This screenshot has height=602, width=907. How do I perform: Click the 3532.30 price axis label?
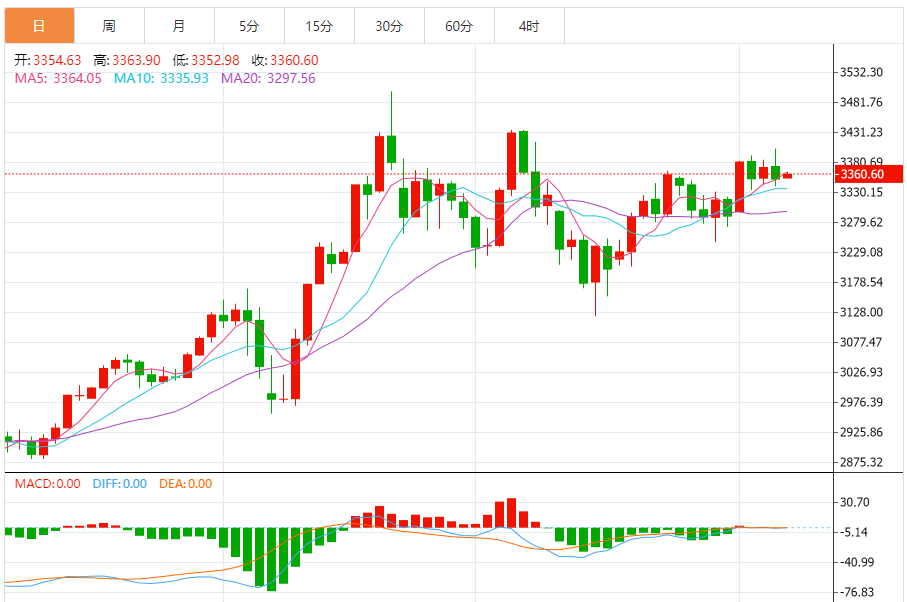[860, 72]
